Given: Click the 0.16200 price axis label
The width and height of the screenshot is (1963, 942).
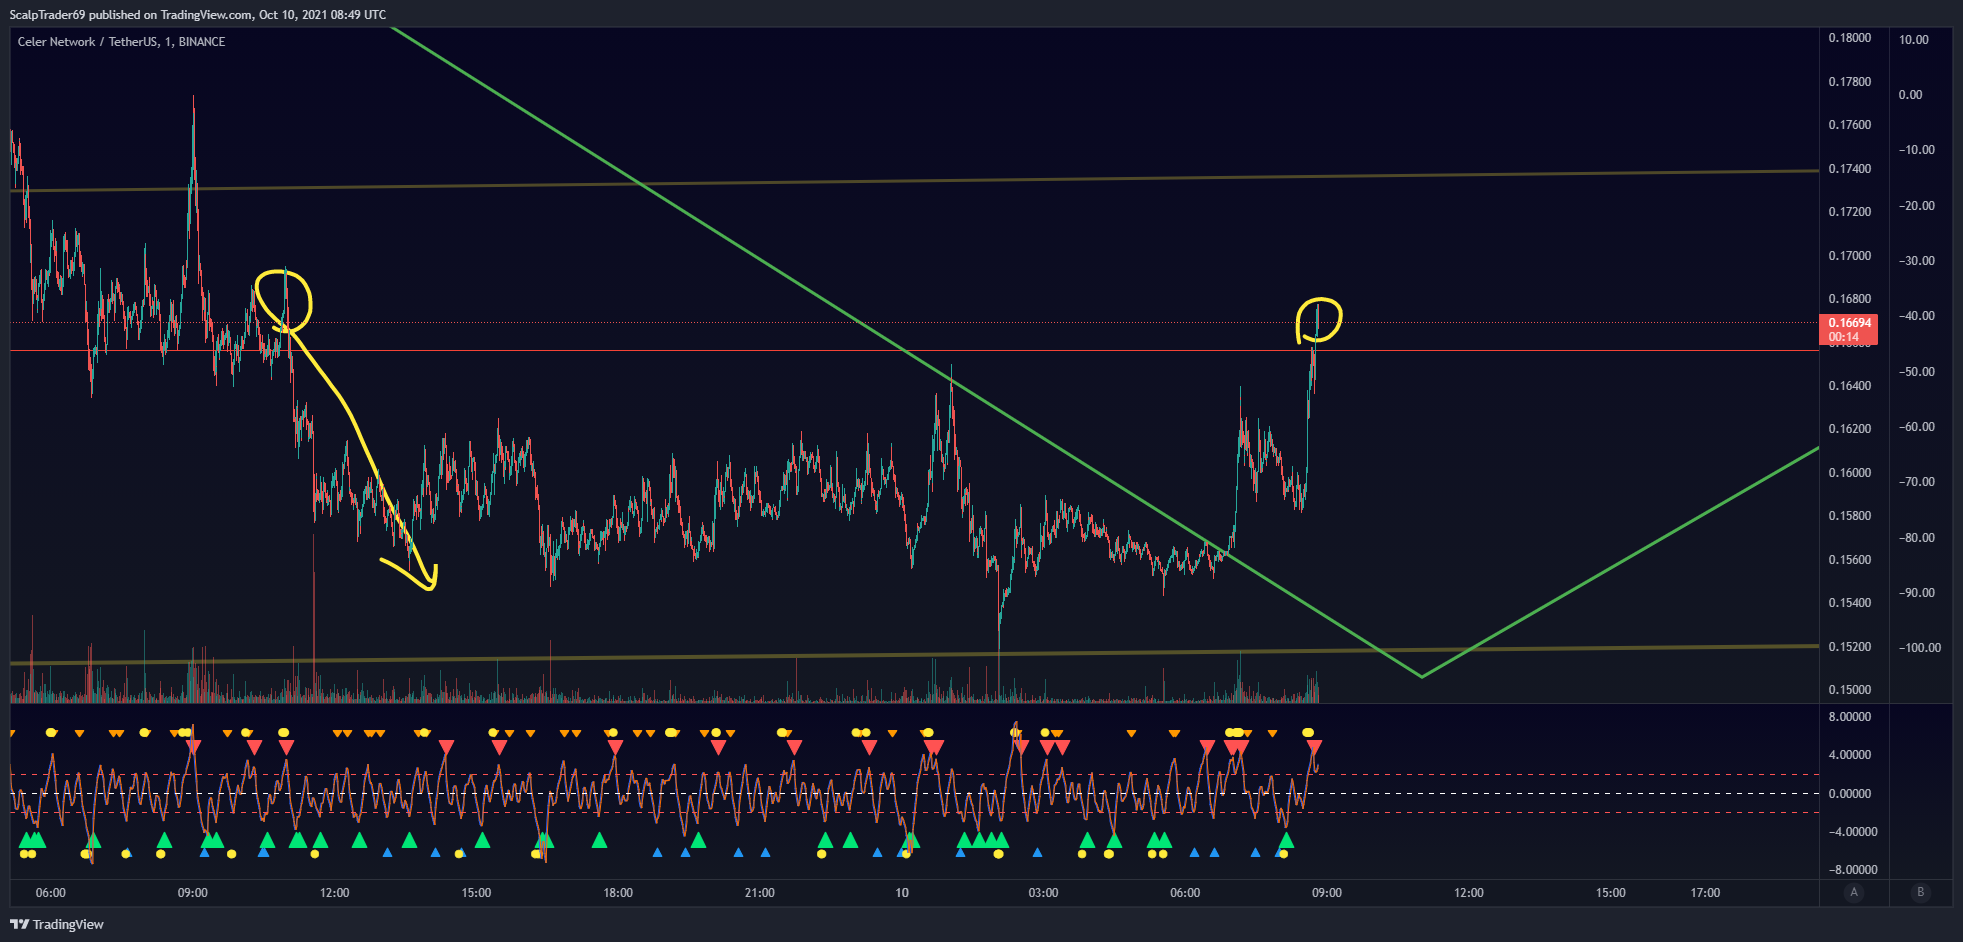Looking at the screenshot, I should point(1850,429).
